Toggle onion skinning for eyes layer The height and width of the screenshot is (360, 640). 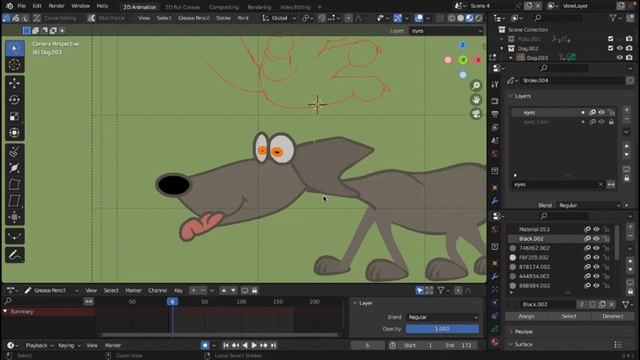click(592, 112)
